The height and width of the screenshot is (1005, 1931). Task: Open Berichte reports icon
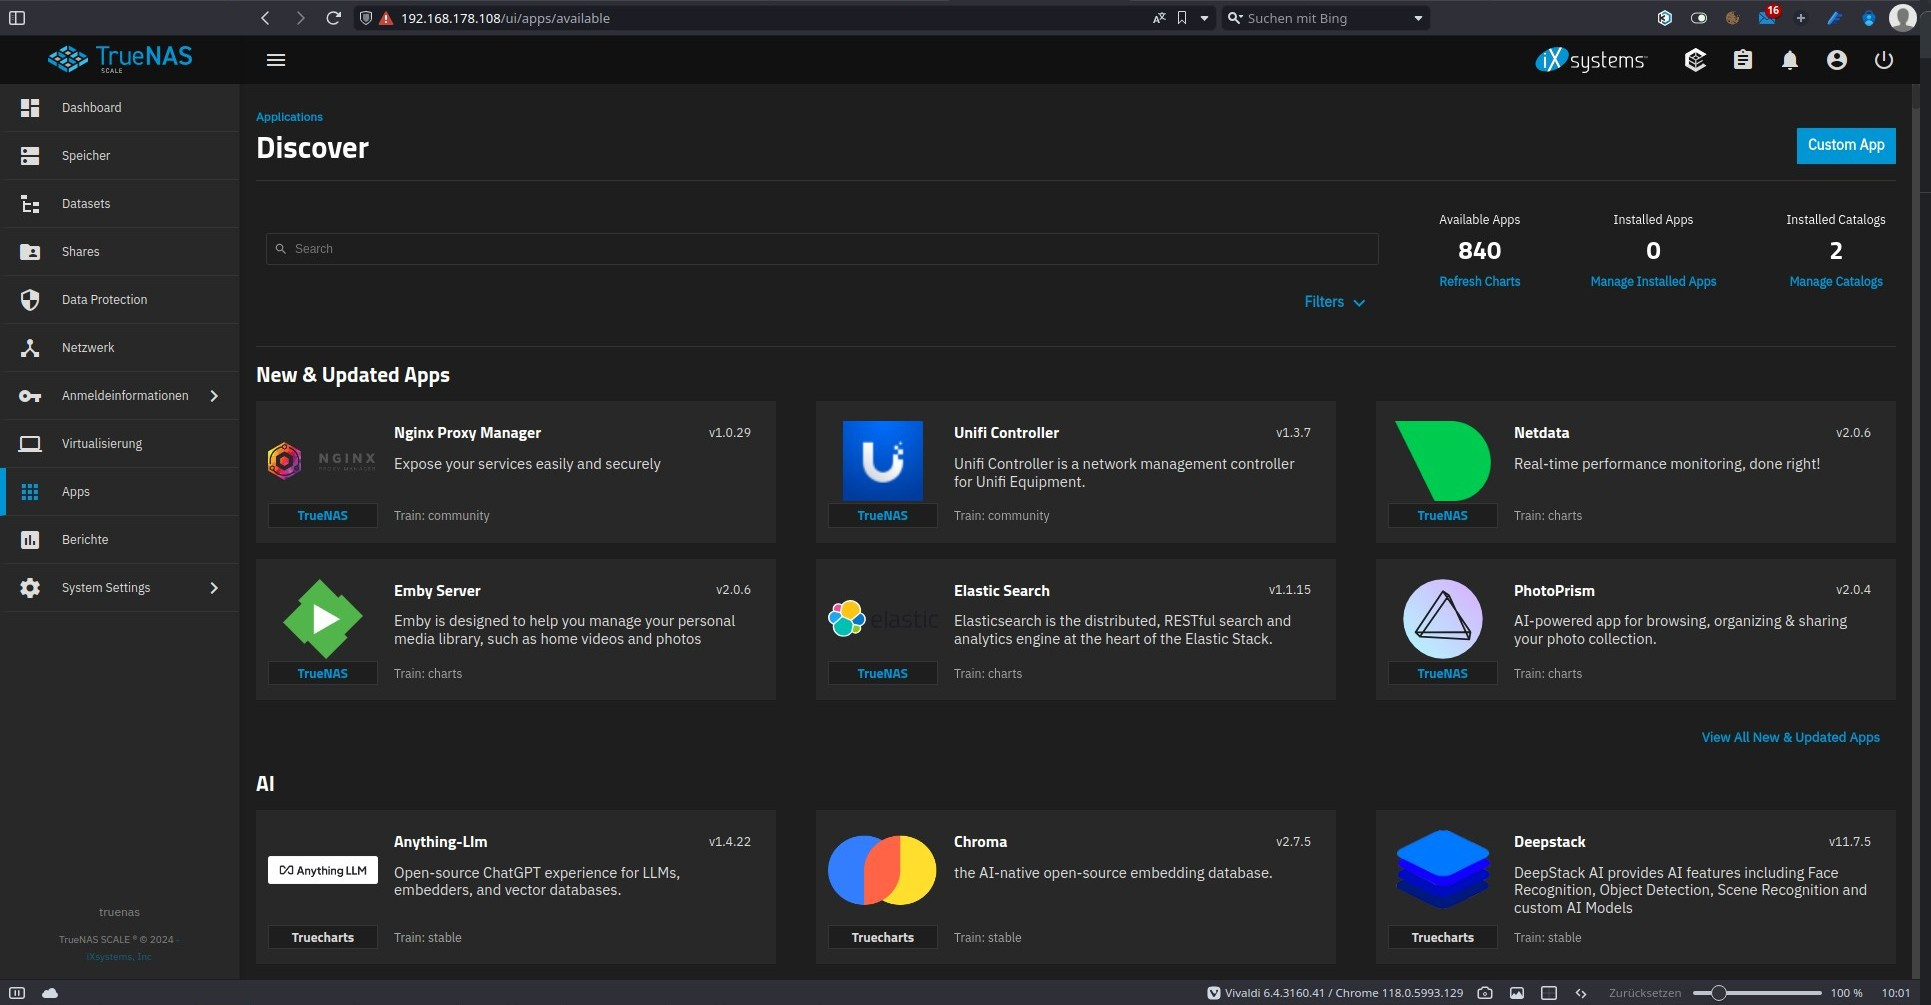click(30, 540)
